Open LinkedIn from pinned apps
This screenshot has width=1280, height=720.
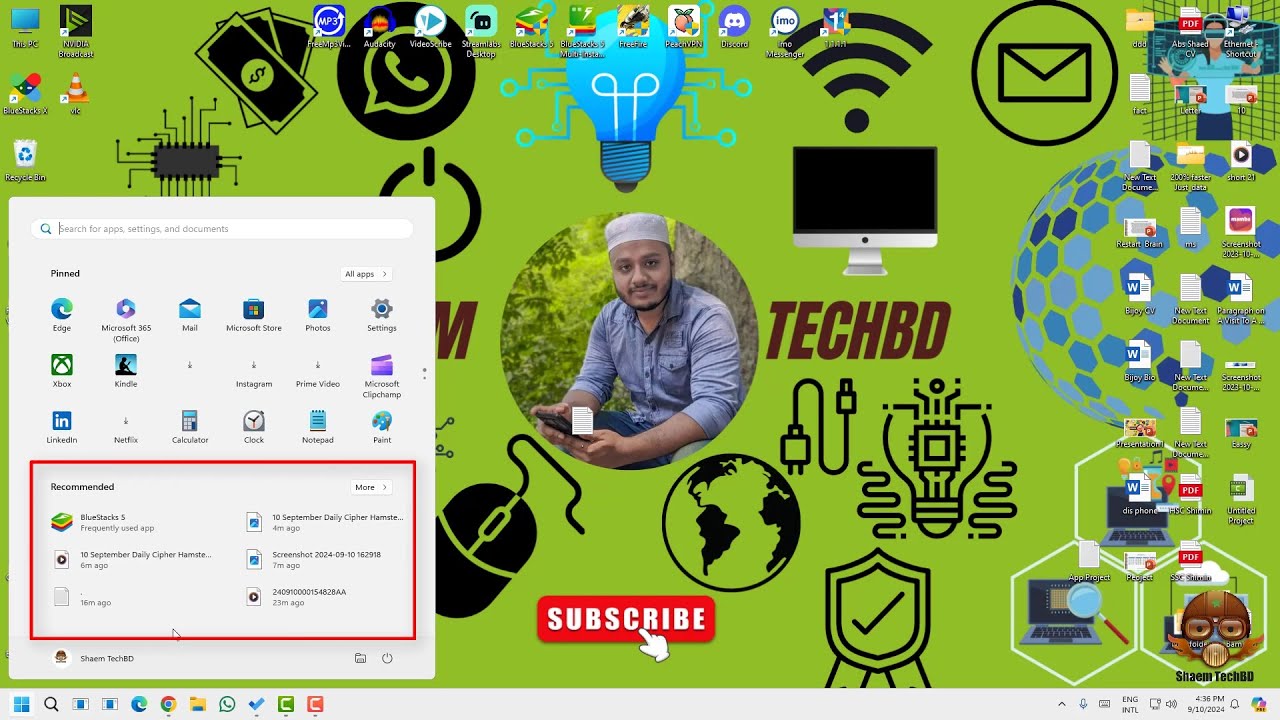point(62,427)
